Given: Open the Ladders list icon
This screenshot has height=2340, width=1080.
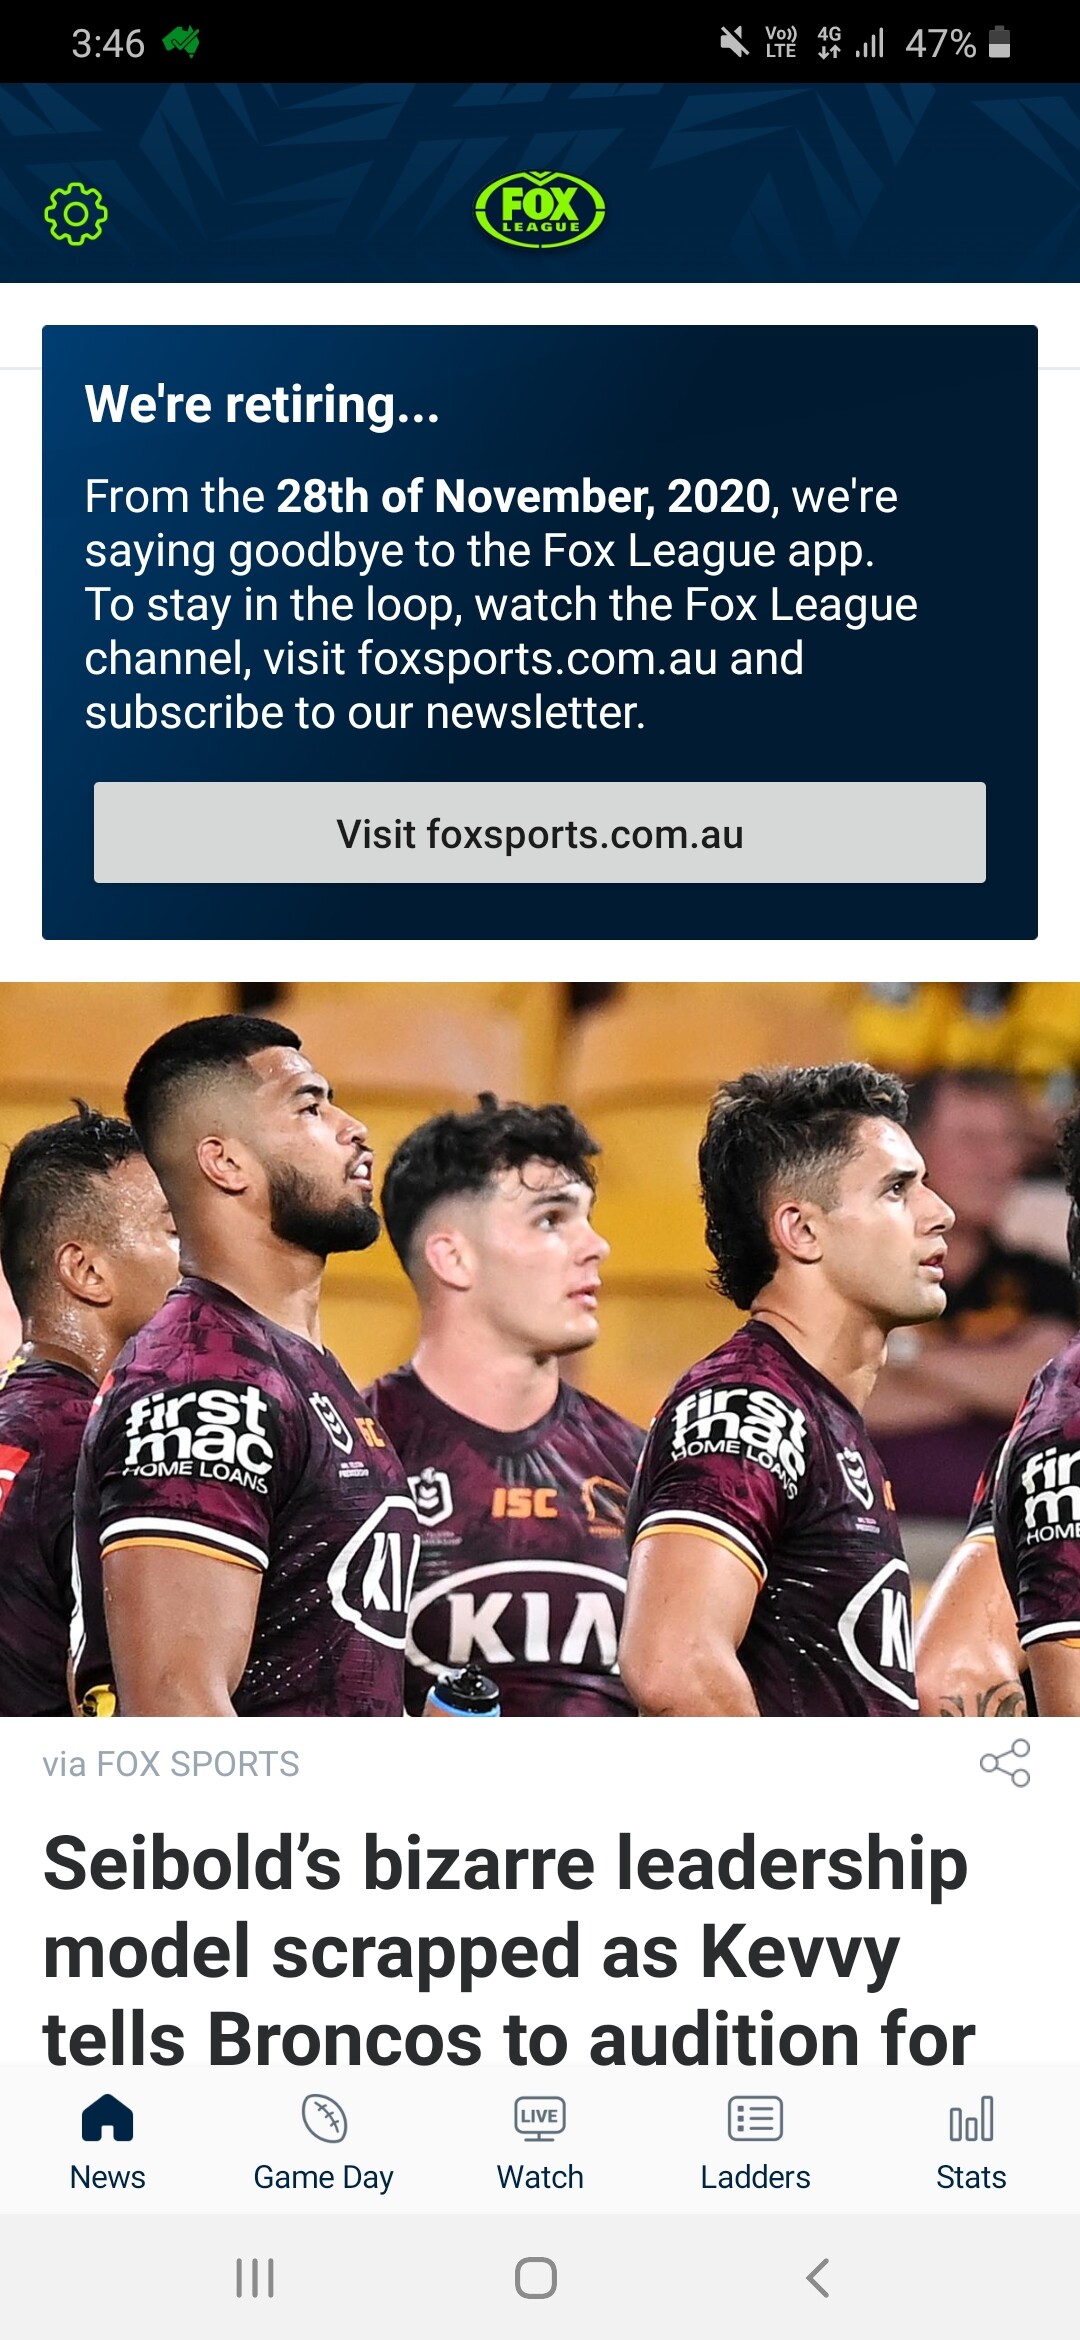Looking at the screenshot, I should click(x=755, y=2117).
